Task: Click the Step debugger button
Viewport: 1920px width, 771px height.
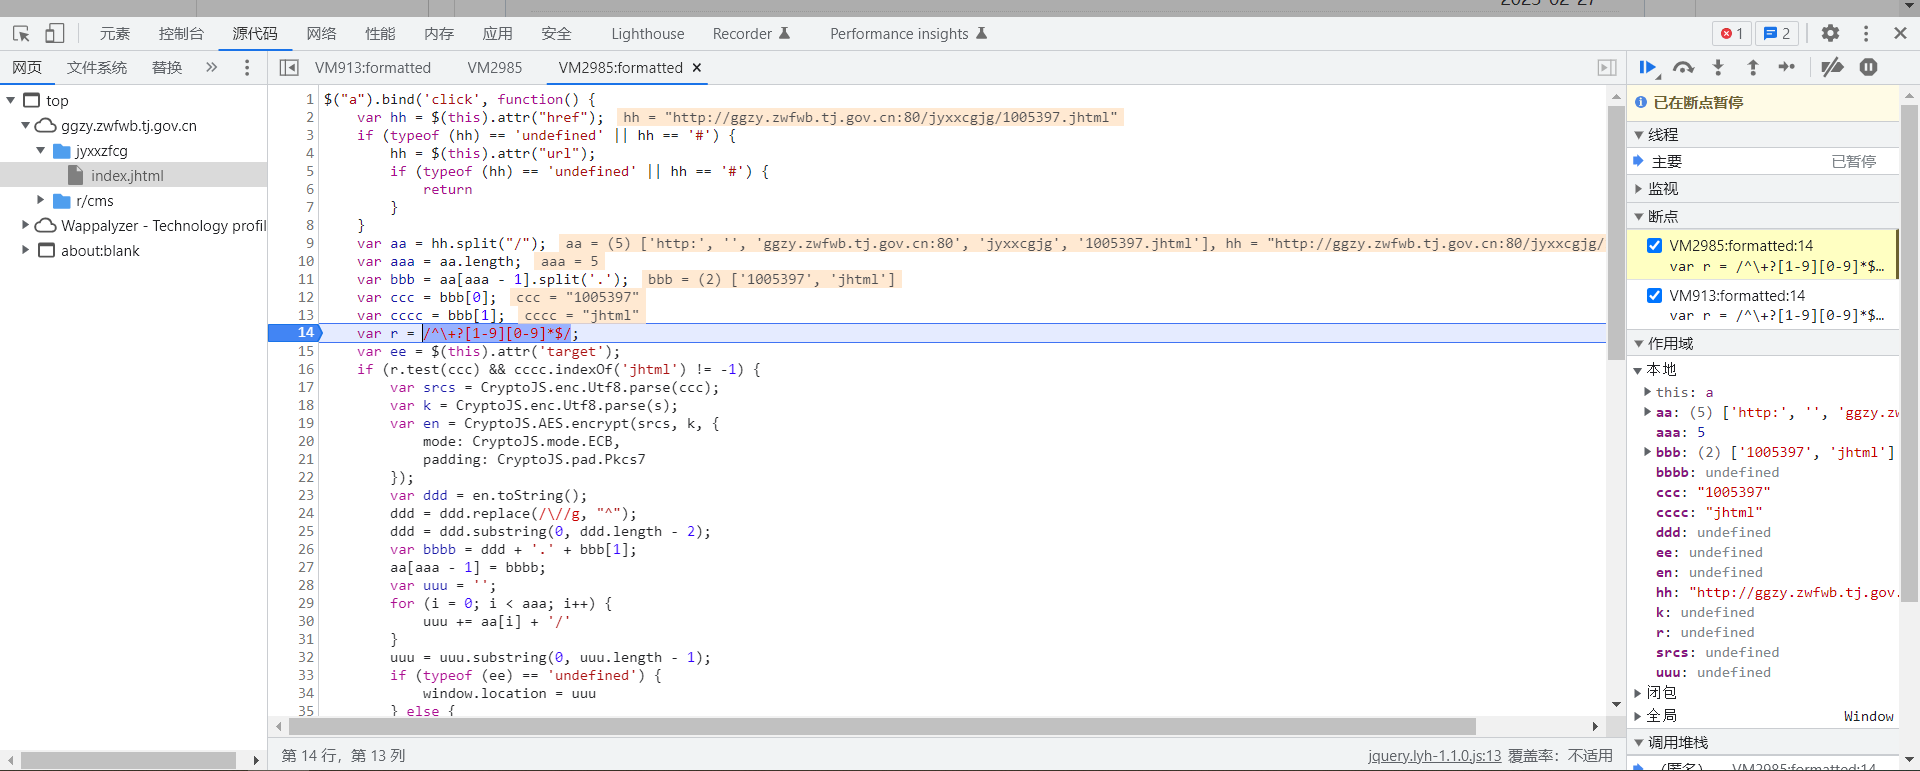Action: (1787, 68)
